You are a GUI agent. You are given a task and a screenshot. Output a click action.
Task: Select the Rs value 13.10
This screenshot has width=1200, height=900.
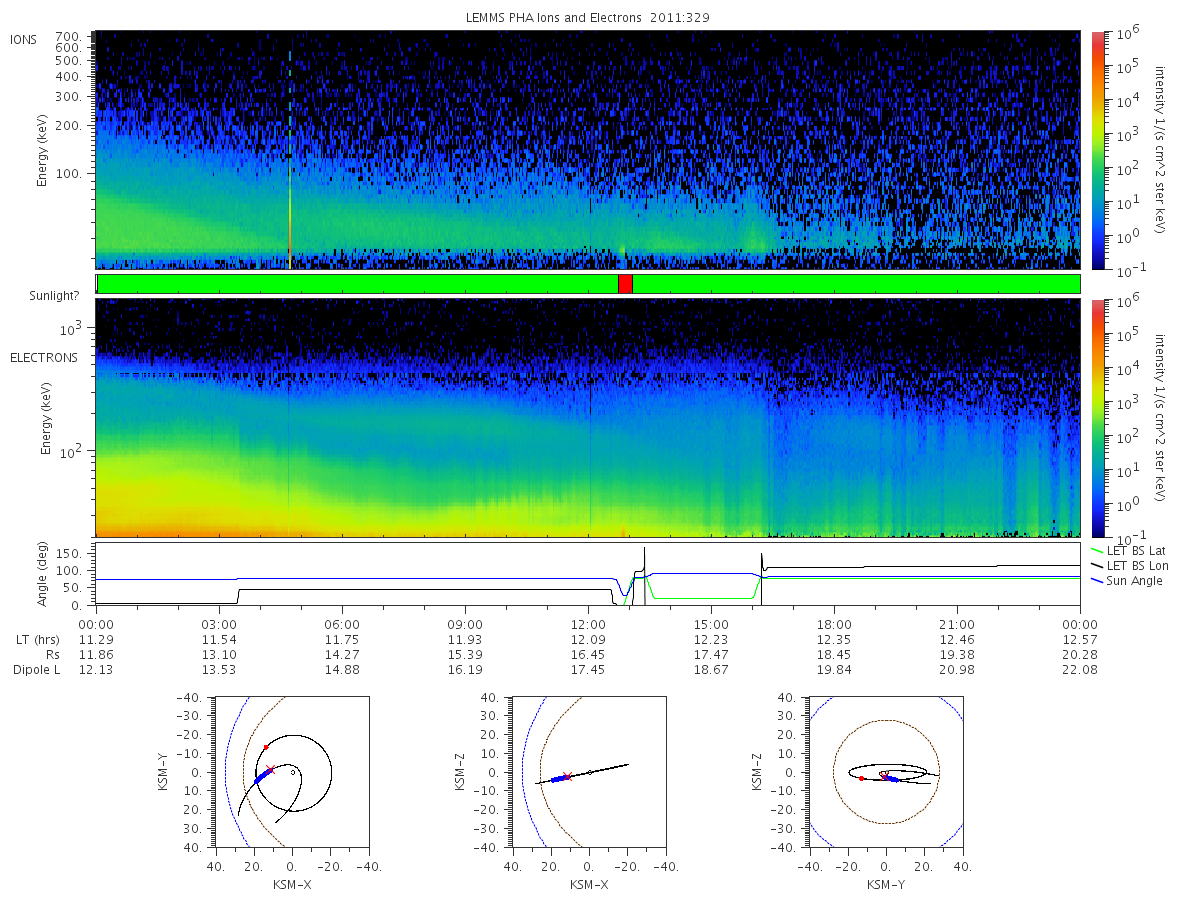219,654
